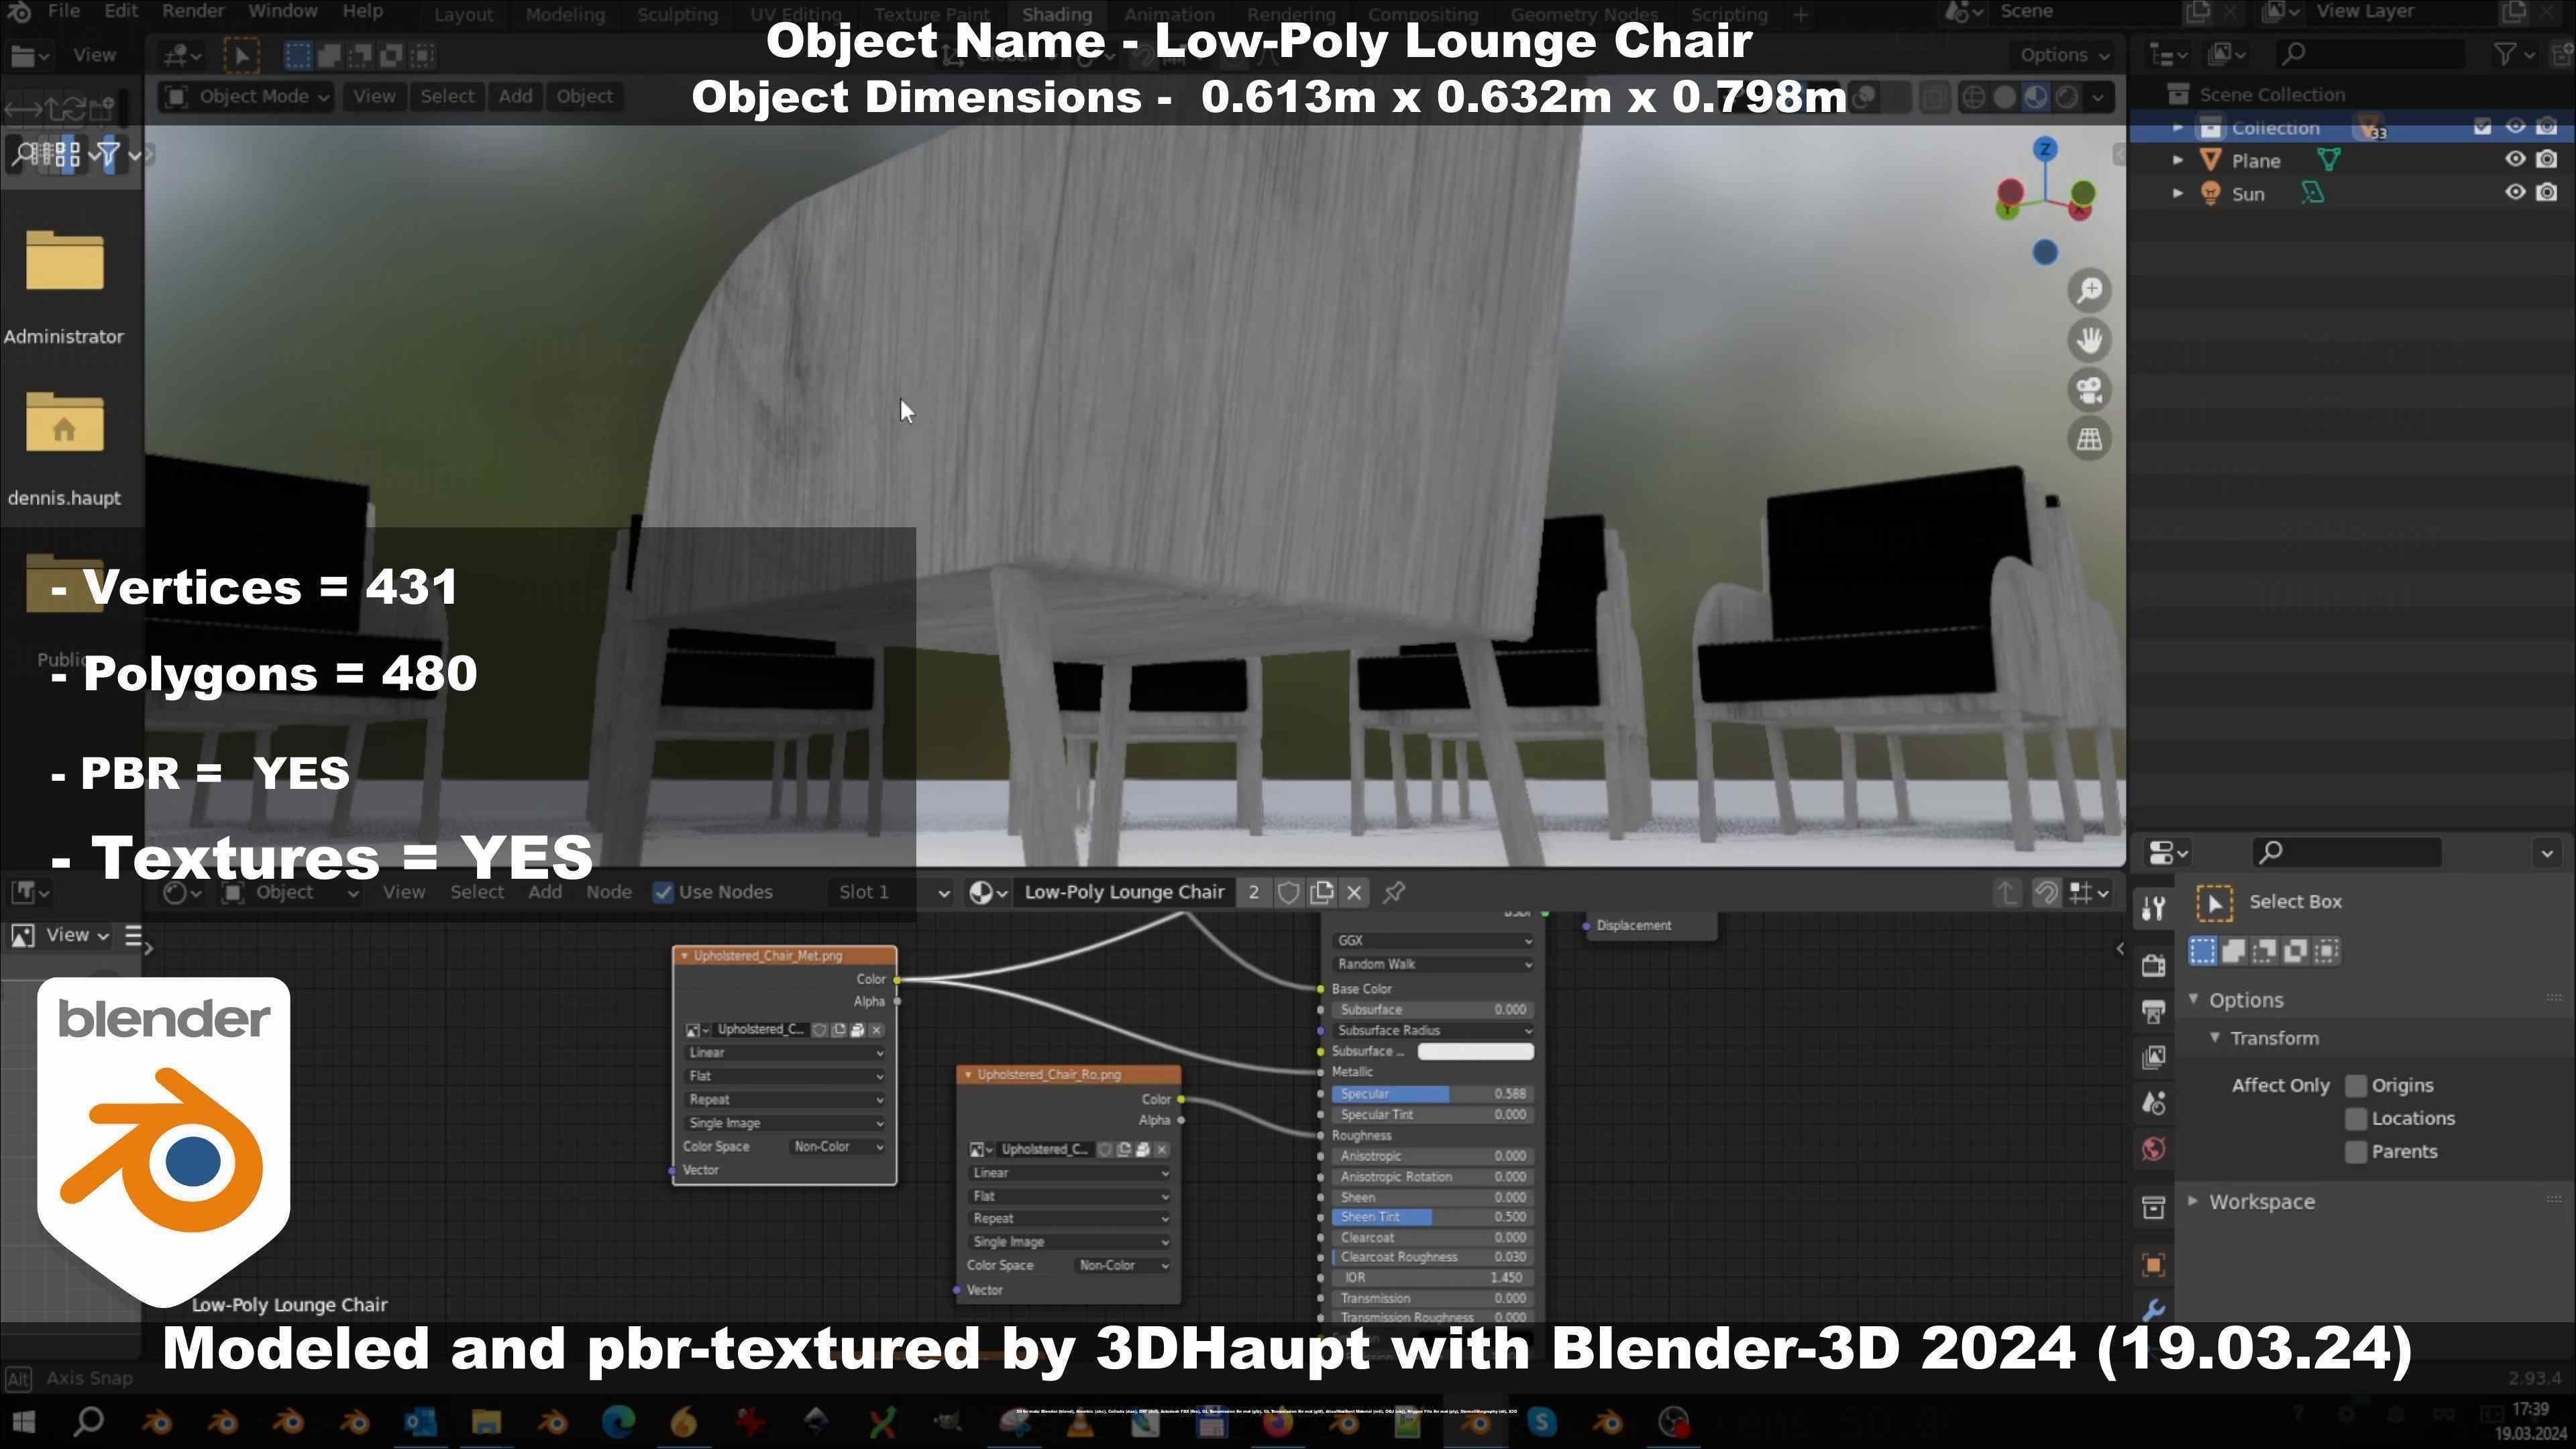Toggle Collection exclude checkbox in outliner
Image resolution: width=2576 pixels, height=1449 pixels.
pos(2482,127)
